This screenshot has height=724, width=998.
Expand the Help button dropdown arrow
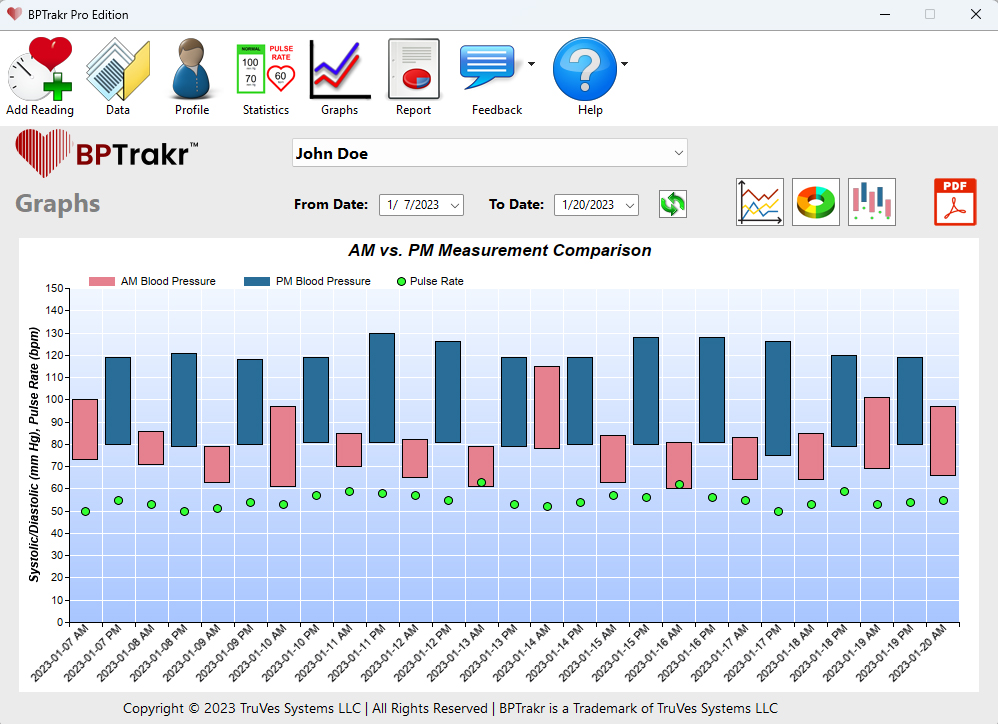coord(624,64)
